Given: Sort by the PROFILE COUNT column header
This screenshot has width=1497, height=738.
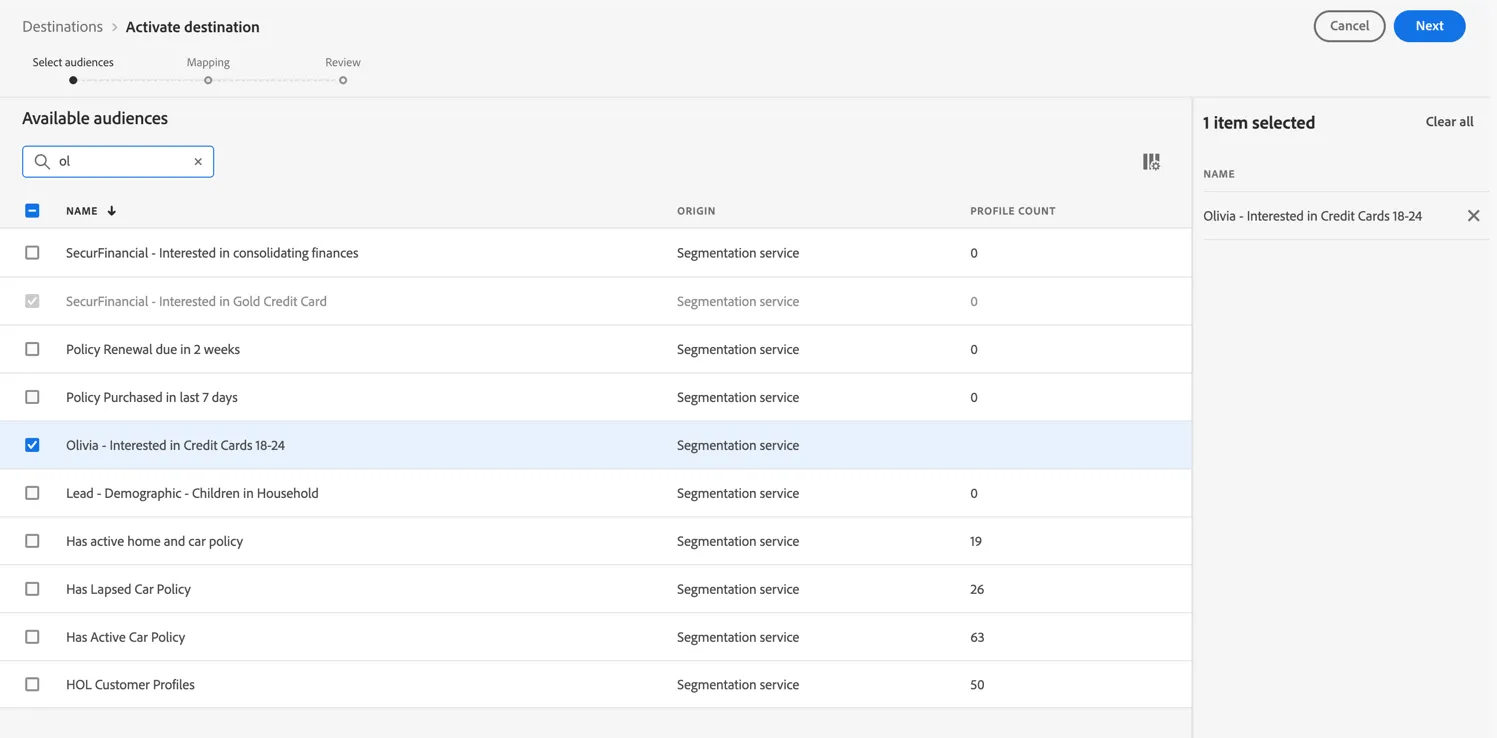Looking at the screenshot, I should coord(1012,211).
